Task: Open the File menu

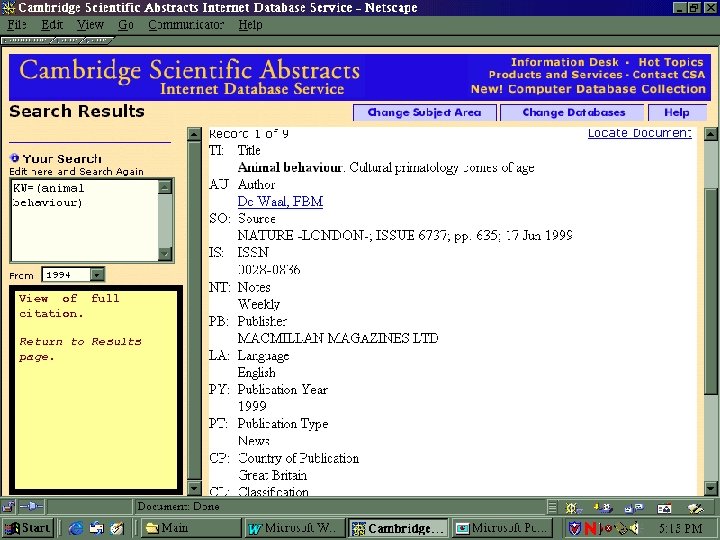Action: [17, 25]
